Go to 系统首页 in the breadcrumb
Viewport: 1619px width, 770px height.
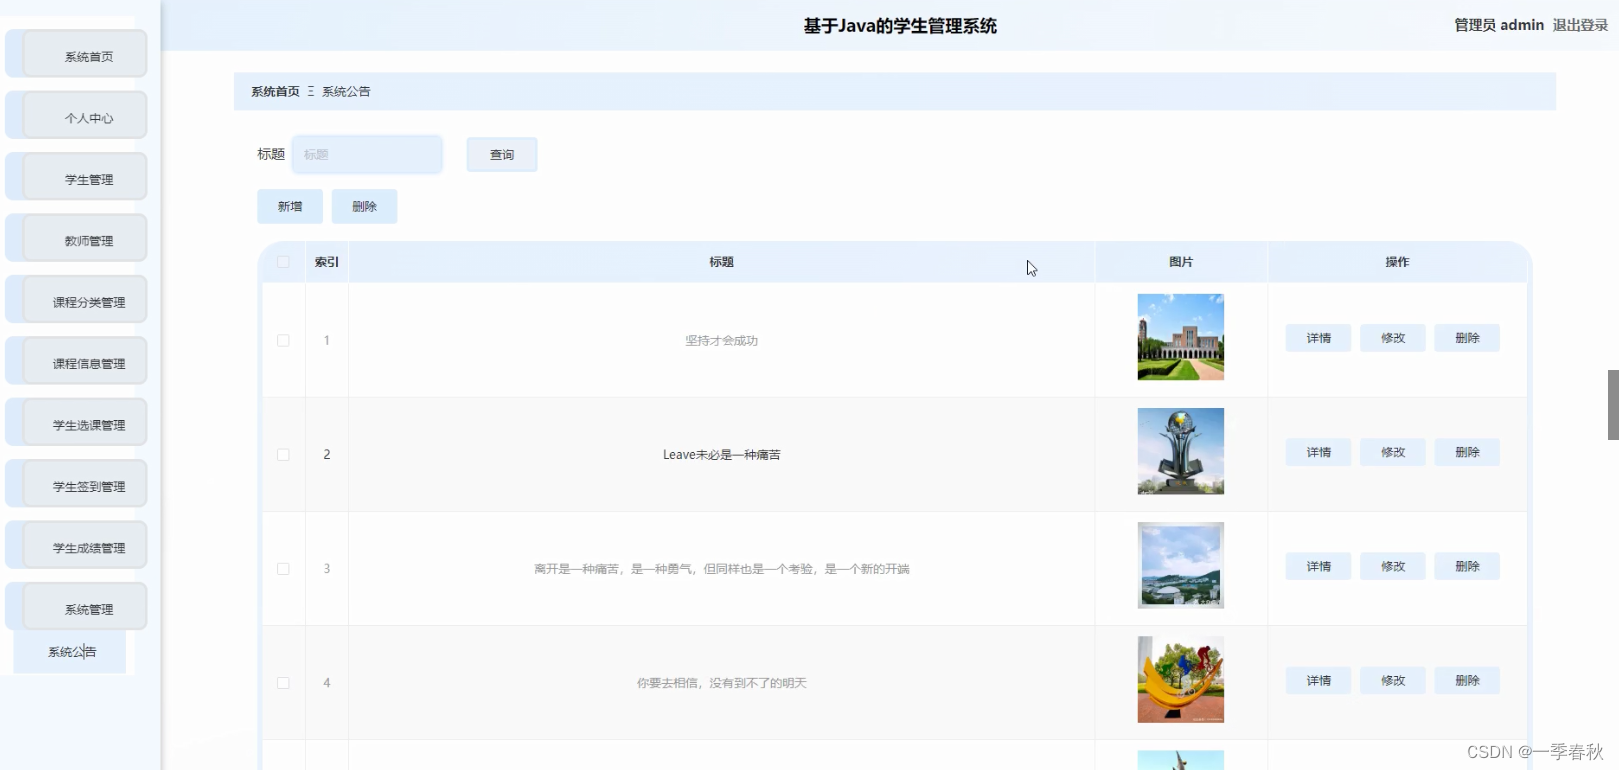[x=275, y=91]
